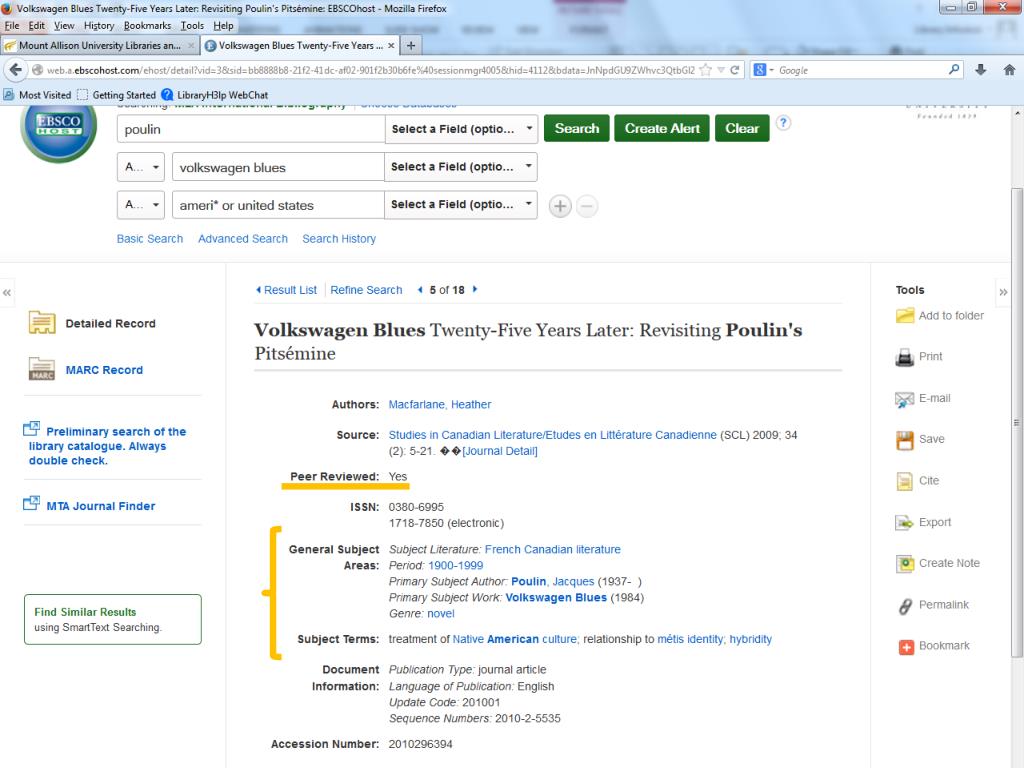Click the Print tool icon
Screen dimensions: 1024x768
tap(904, 357)
